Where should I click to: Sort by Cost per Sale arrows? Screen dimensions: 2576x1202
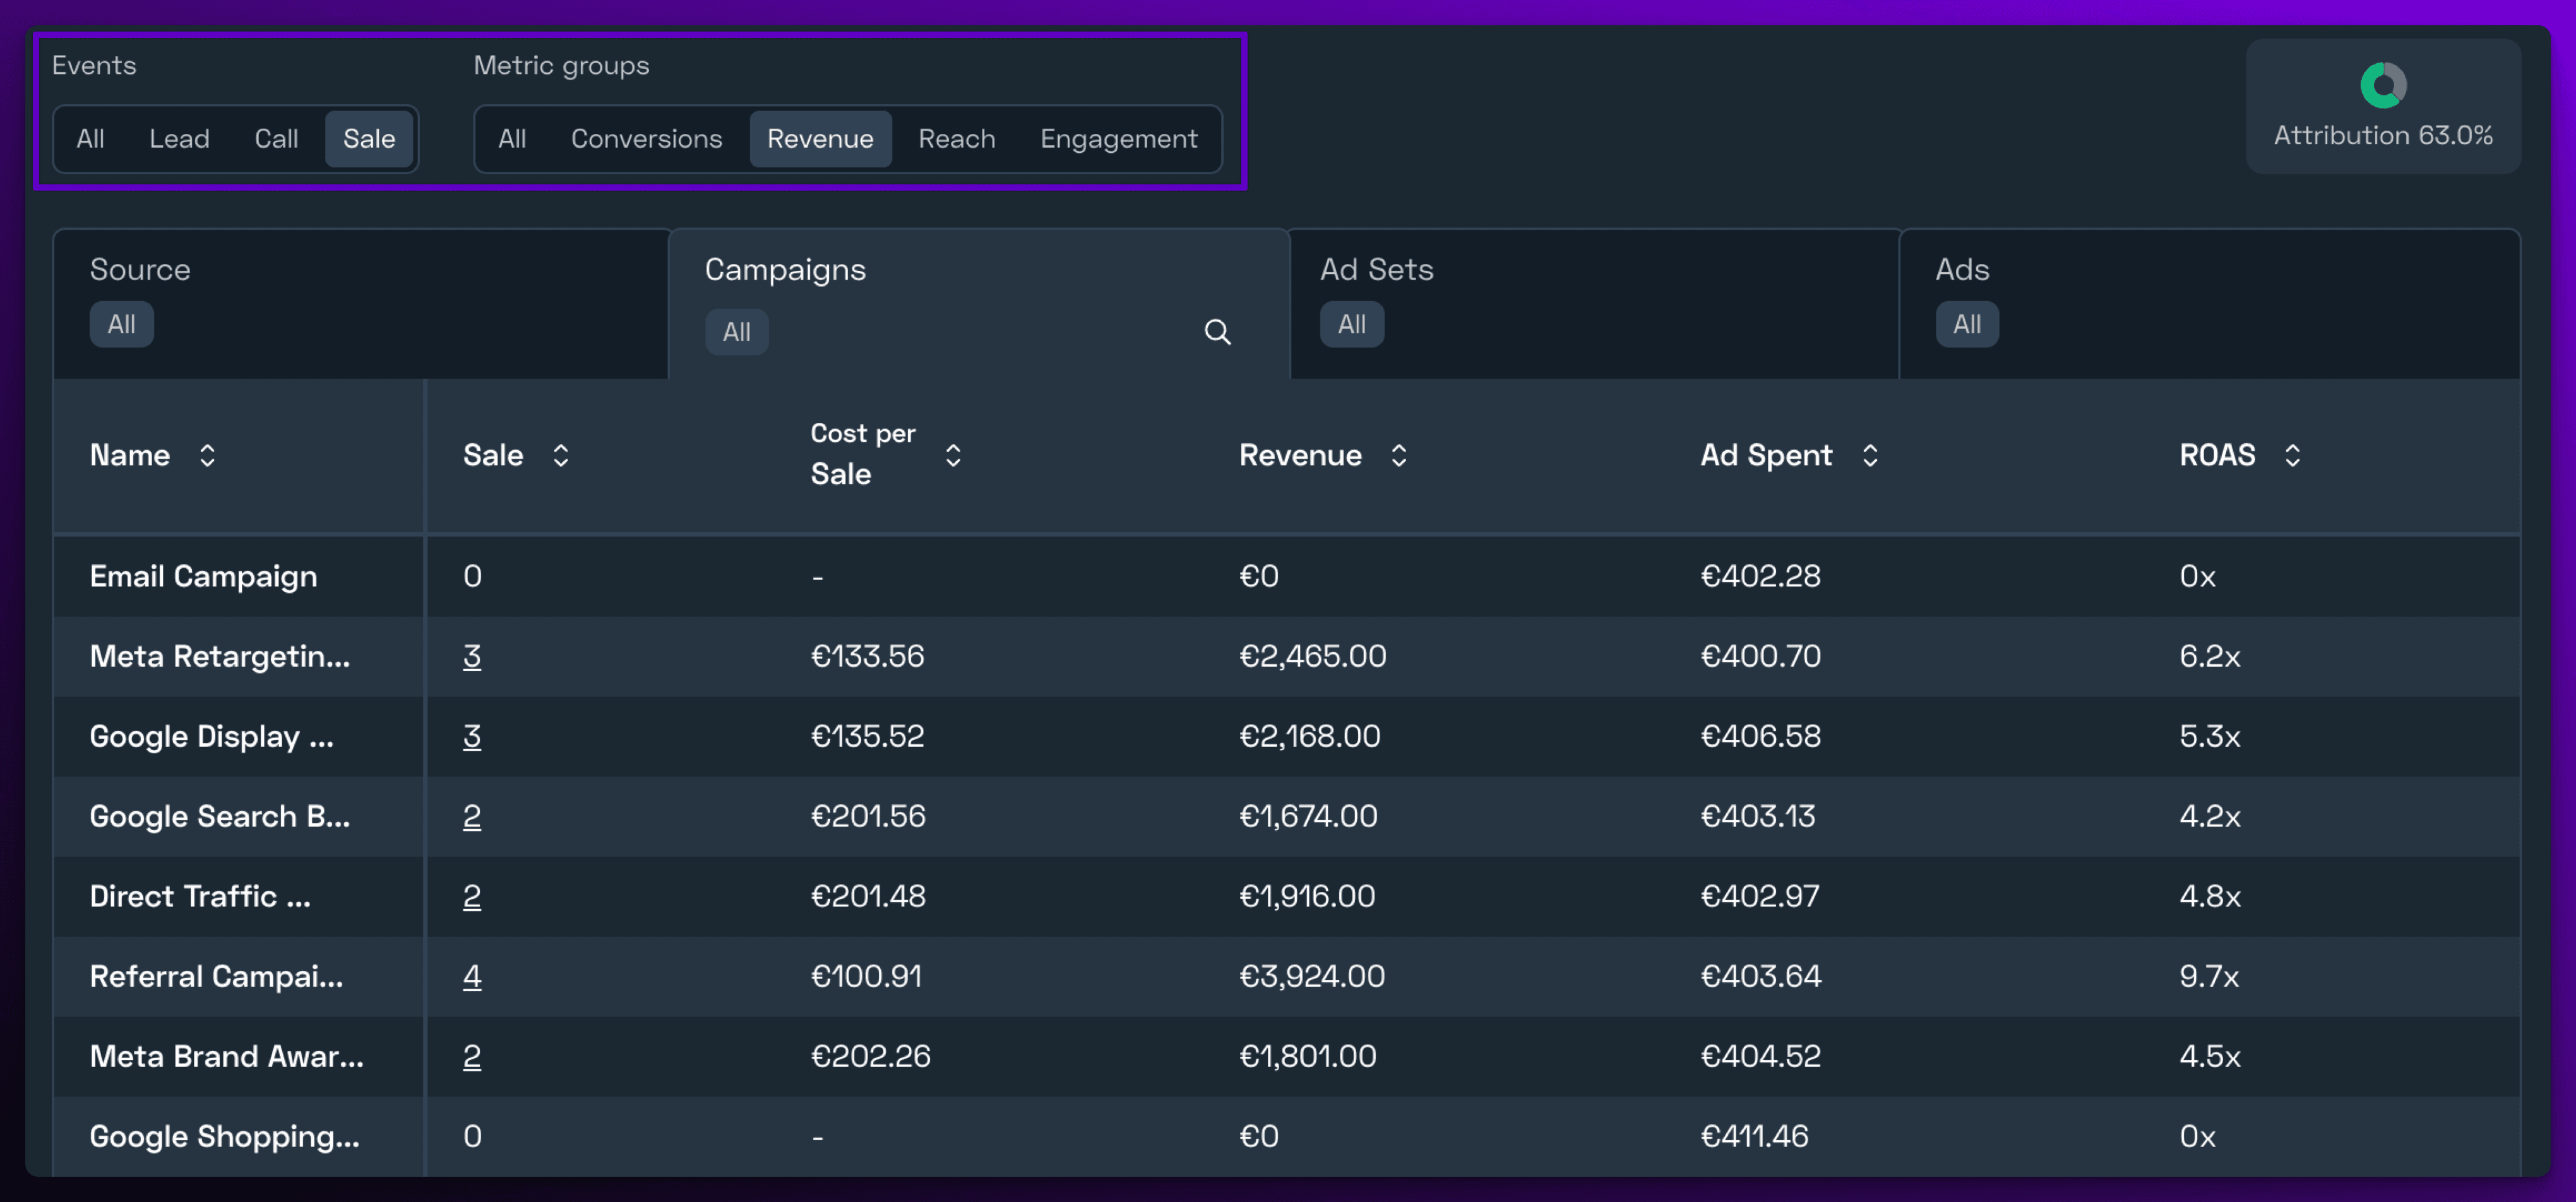tap(953, 456)
